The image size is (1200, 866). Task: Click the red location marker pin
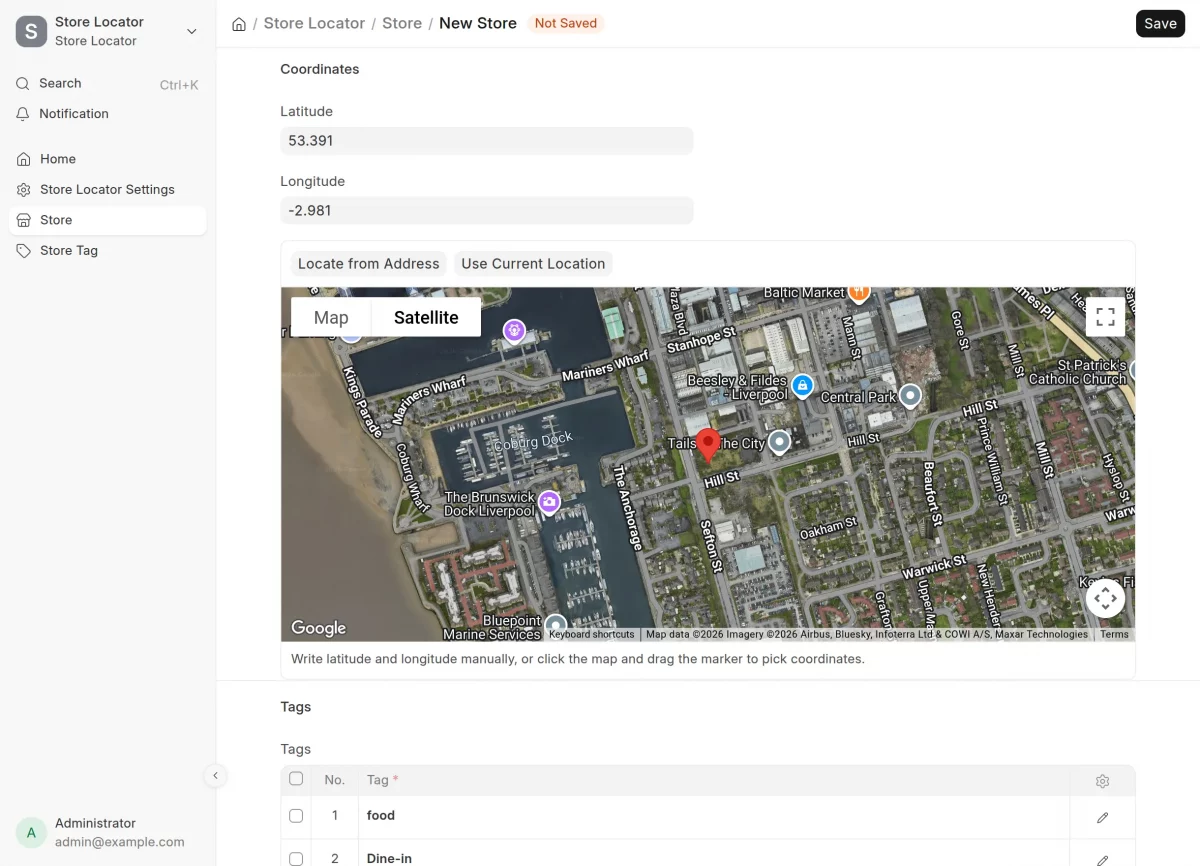[x=708, y=445]
